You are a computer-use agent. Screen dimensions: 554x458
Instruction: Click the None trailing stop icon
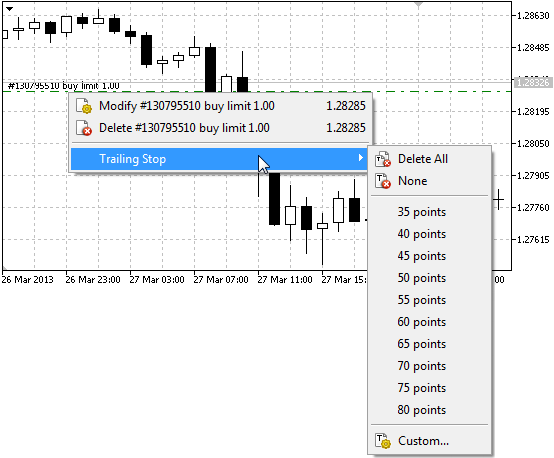pos(383,181)
